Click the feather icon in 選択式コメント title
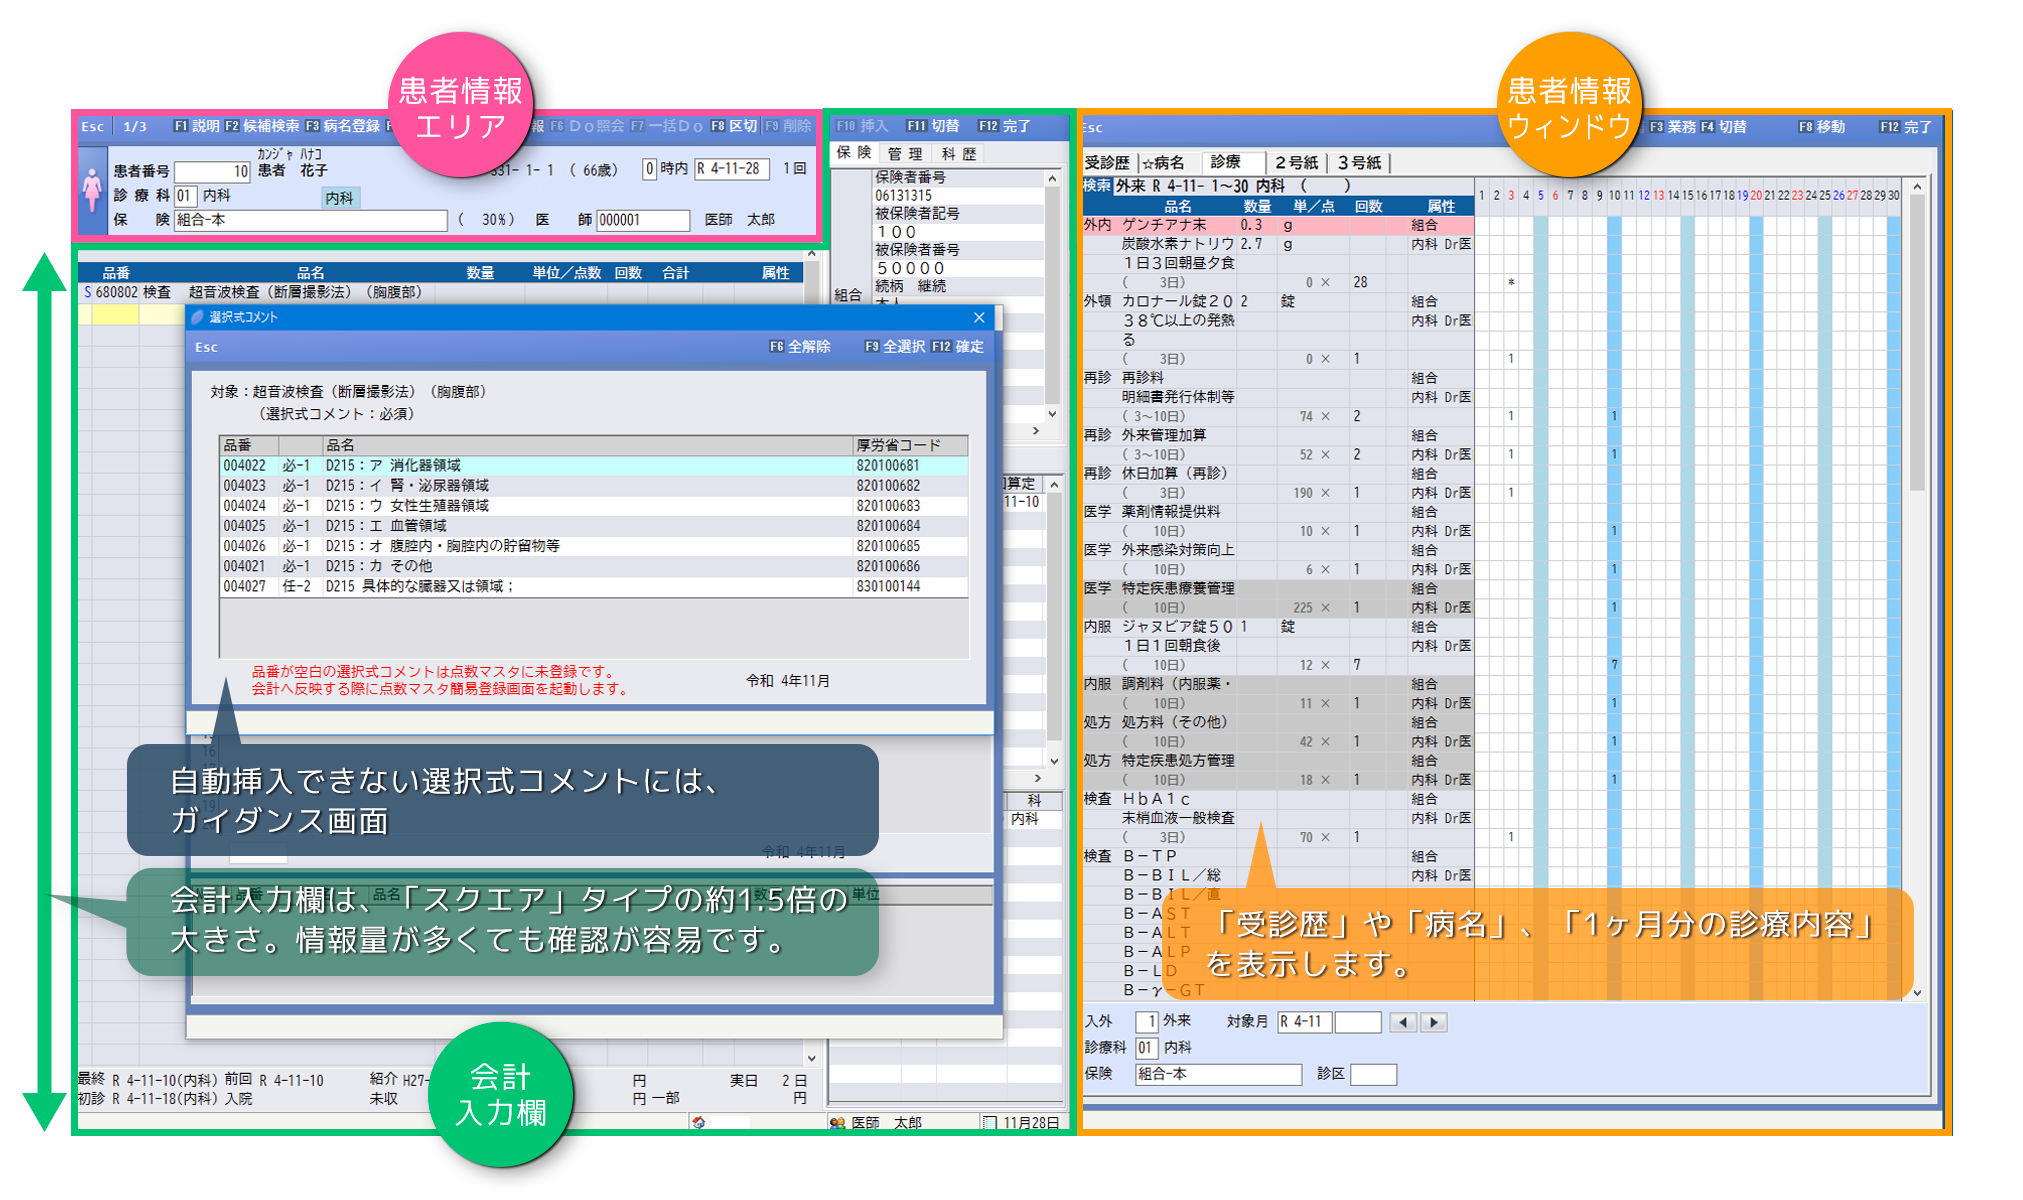The height and width of the screenshot is (1200, 2023). pyautogui.click(x=198, y=317)
